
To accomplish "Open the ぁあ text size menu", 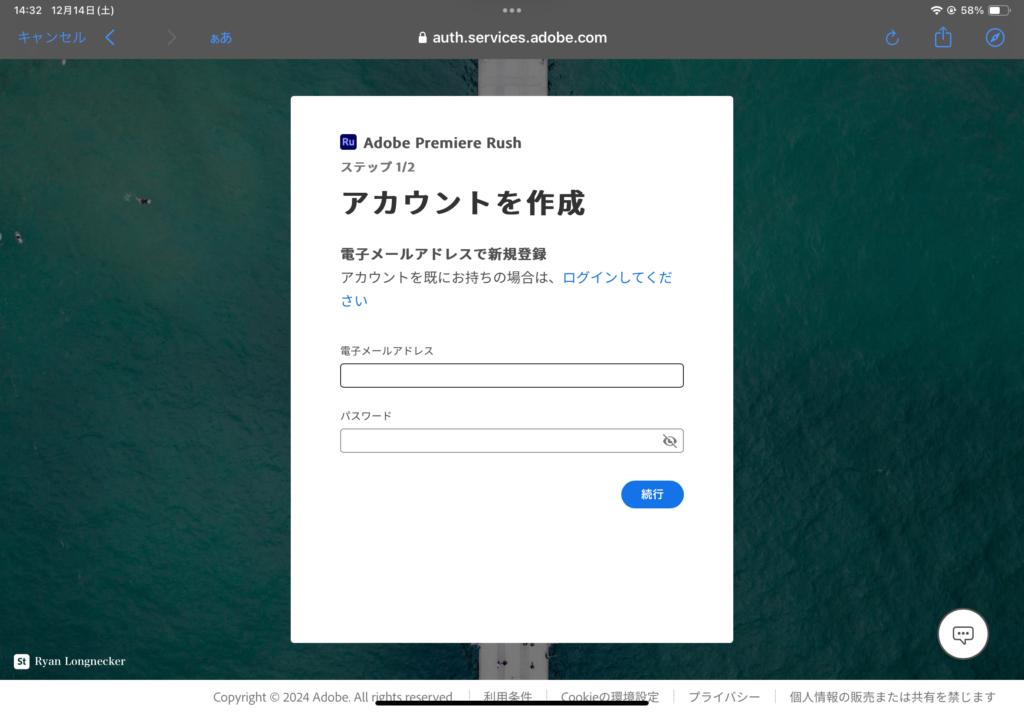I will point(220,38).
